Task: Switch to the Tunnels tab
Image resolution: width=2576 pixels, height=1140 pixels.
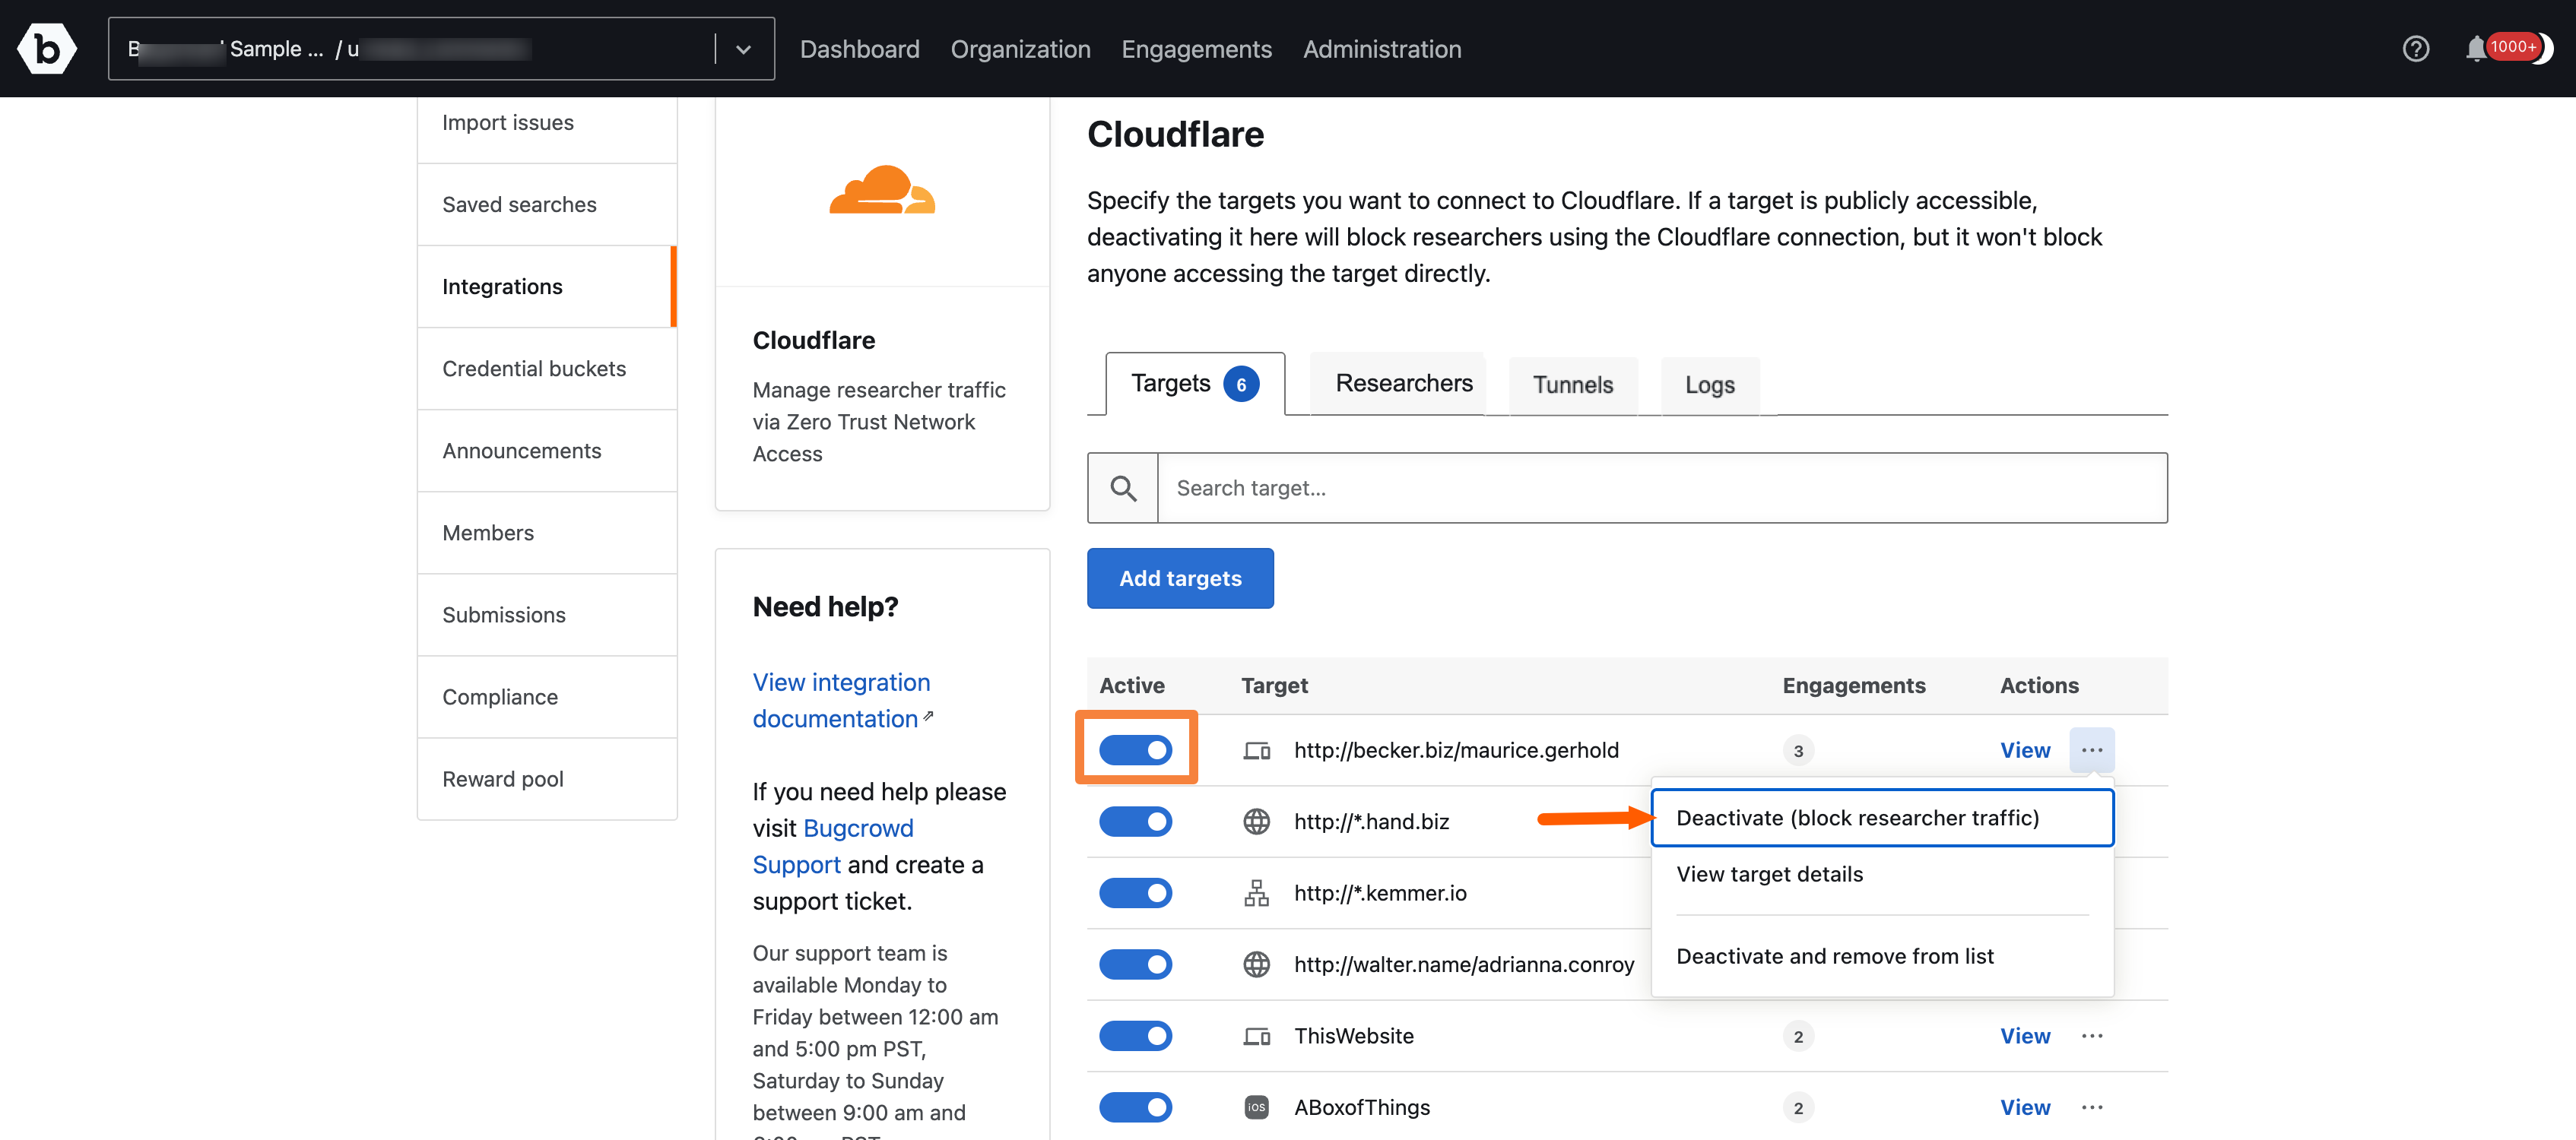Action: [x=1572, y=385]
